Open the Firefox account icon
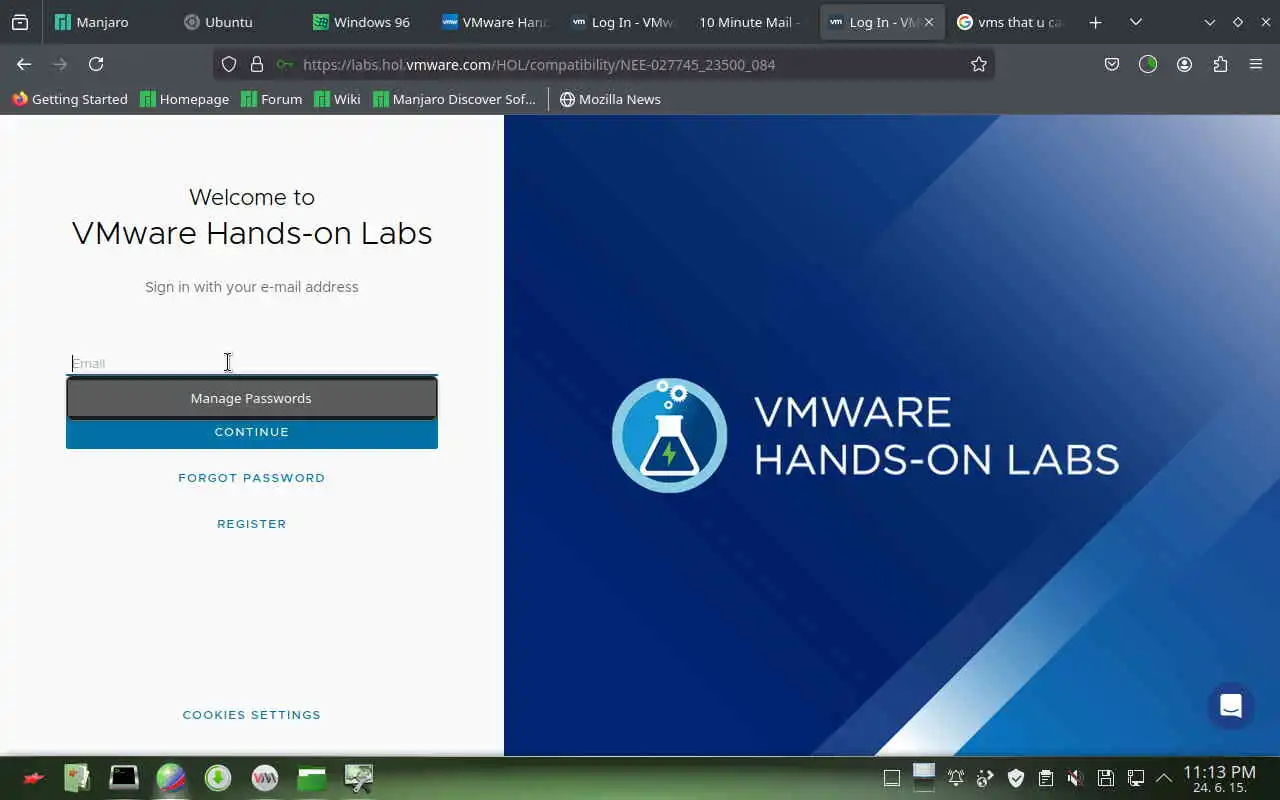1280x800 pixels. coord(1185,64)
